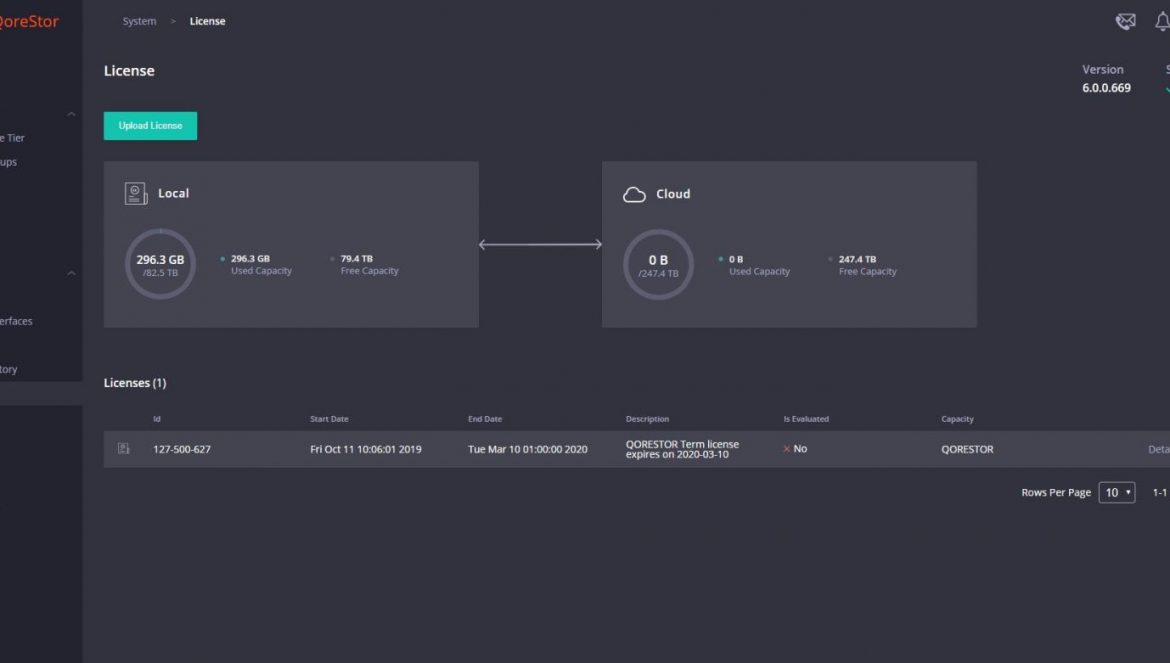This screenshot has height=663, width=1170.
Task: Click the Id column header
Action: (157, 419)
